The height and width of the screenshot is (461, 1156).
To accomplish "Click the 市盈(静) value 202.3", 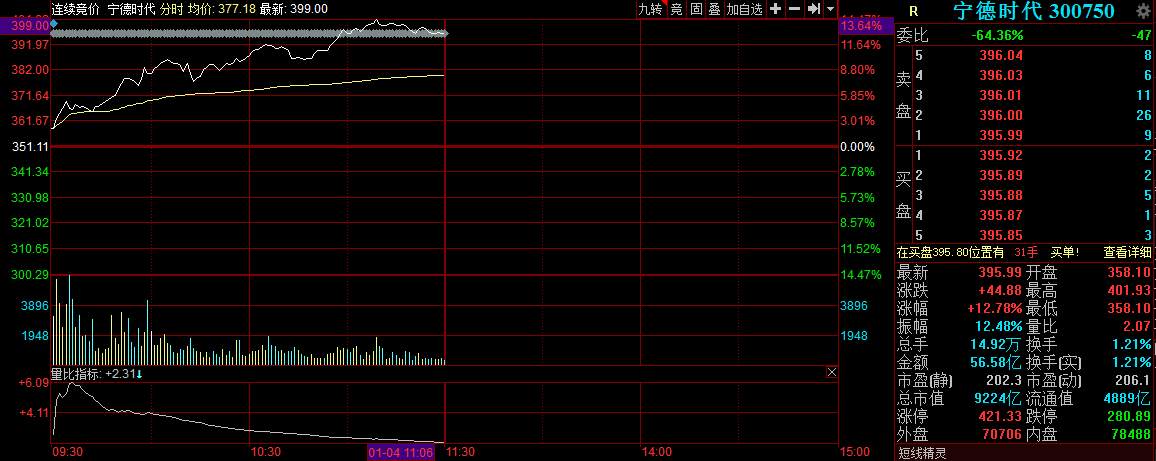I will (x=1004, y=381).
